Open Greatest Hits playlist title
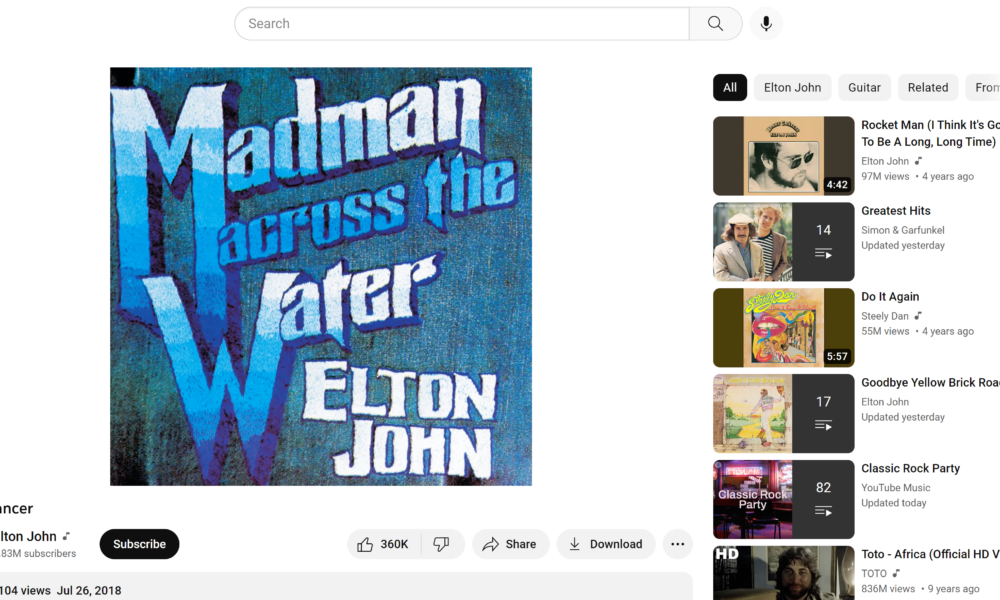Screen dimensions: 1000x600 click(895, 210)
